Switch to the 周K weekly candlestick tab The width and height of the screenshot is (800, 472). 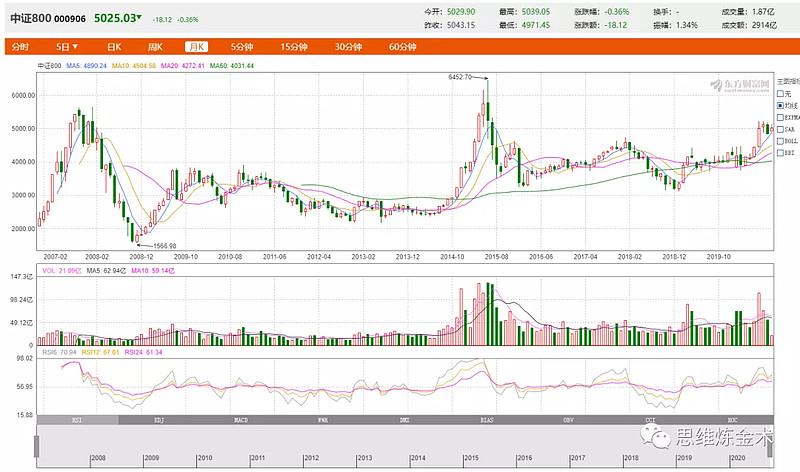coord(155,47)
